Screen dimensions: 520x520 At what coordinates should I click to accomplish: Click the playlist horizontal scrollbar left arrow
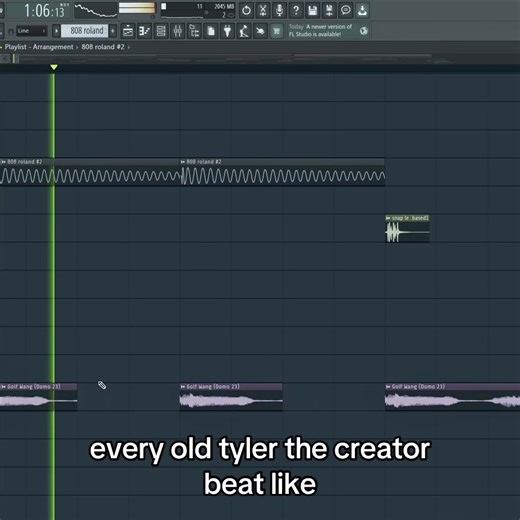[5, 59]
